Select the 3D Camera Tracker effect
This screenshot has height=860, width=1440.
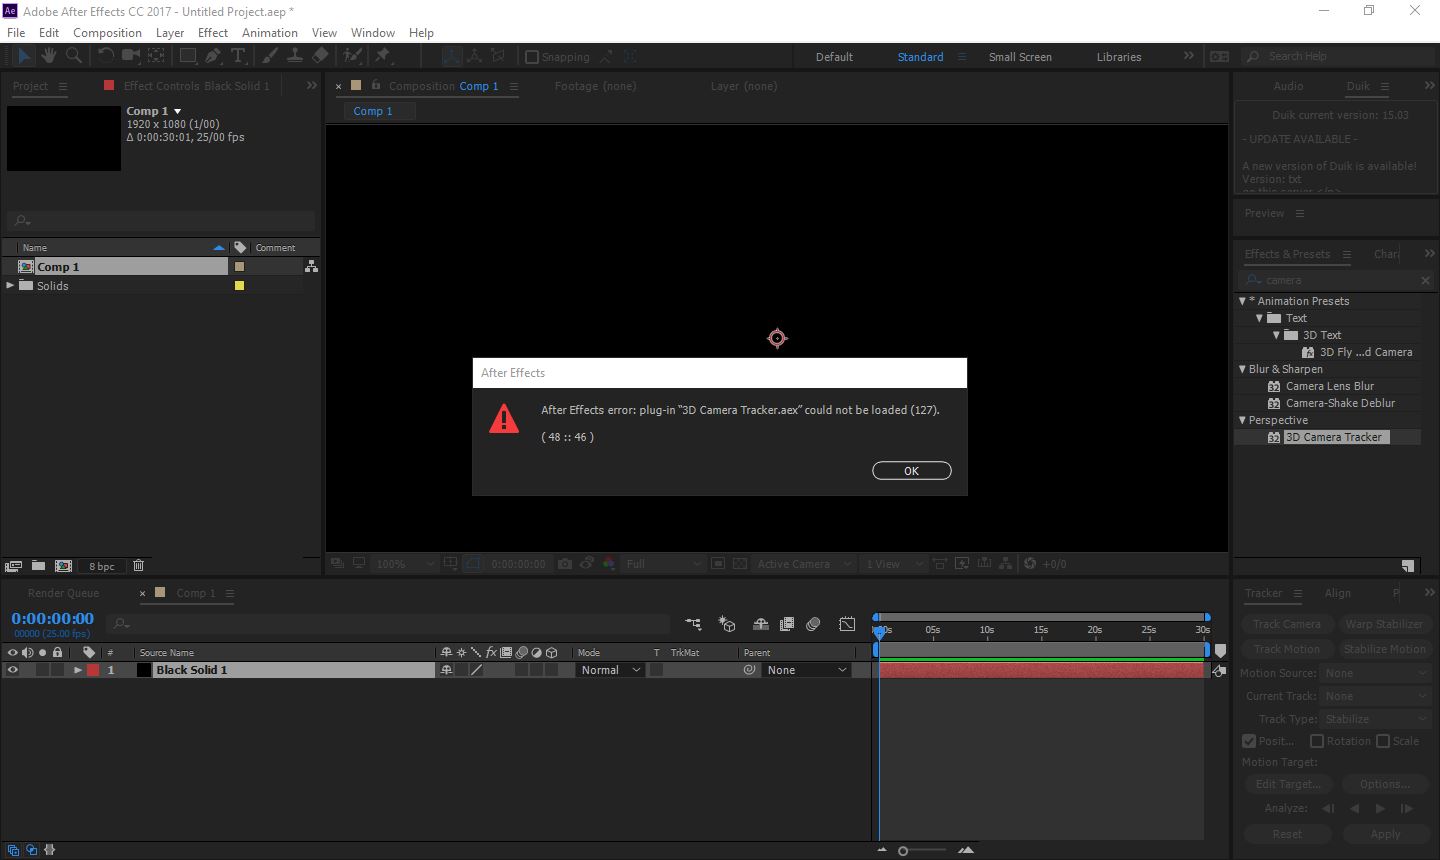tap(1336, 437)
